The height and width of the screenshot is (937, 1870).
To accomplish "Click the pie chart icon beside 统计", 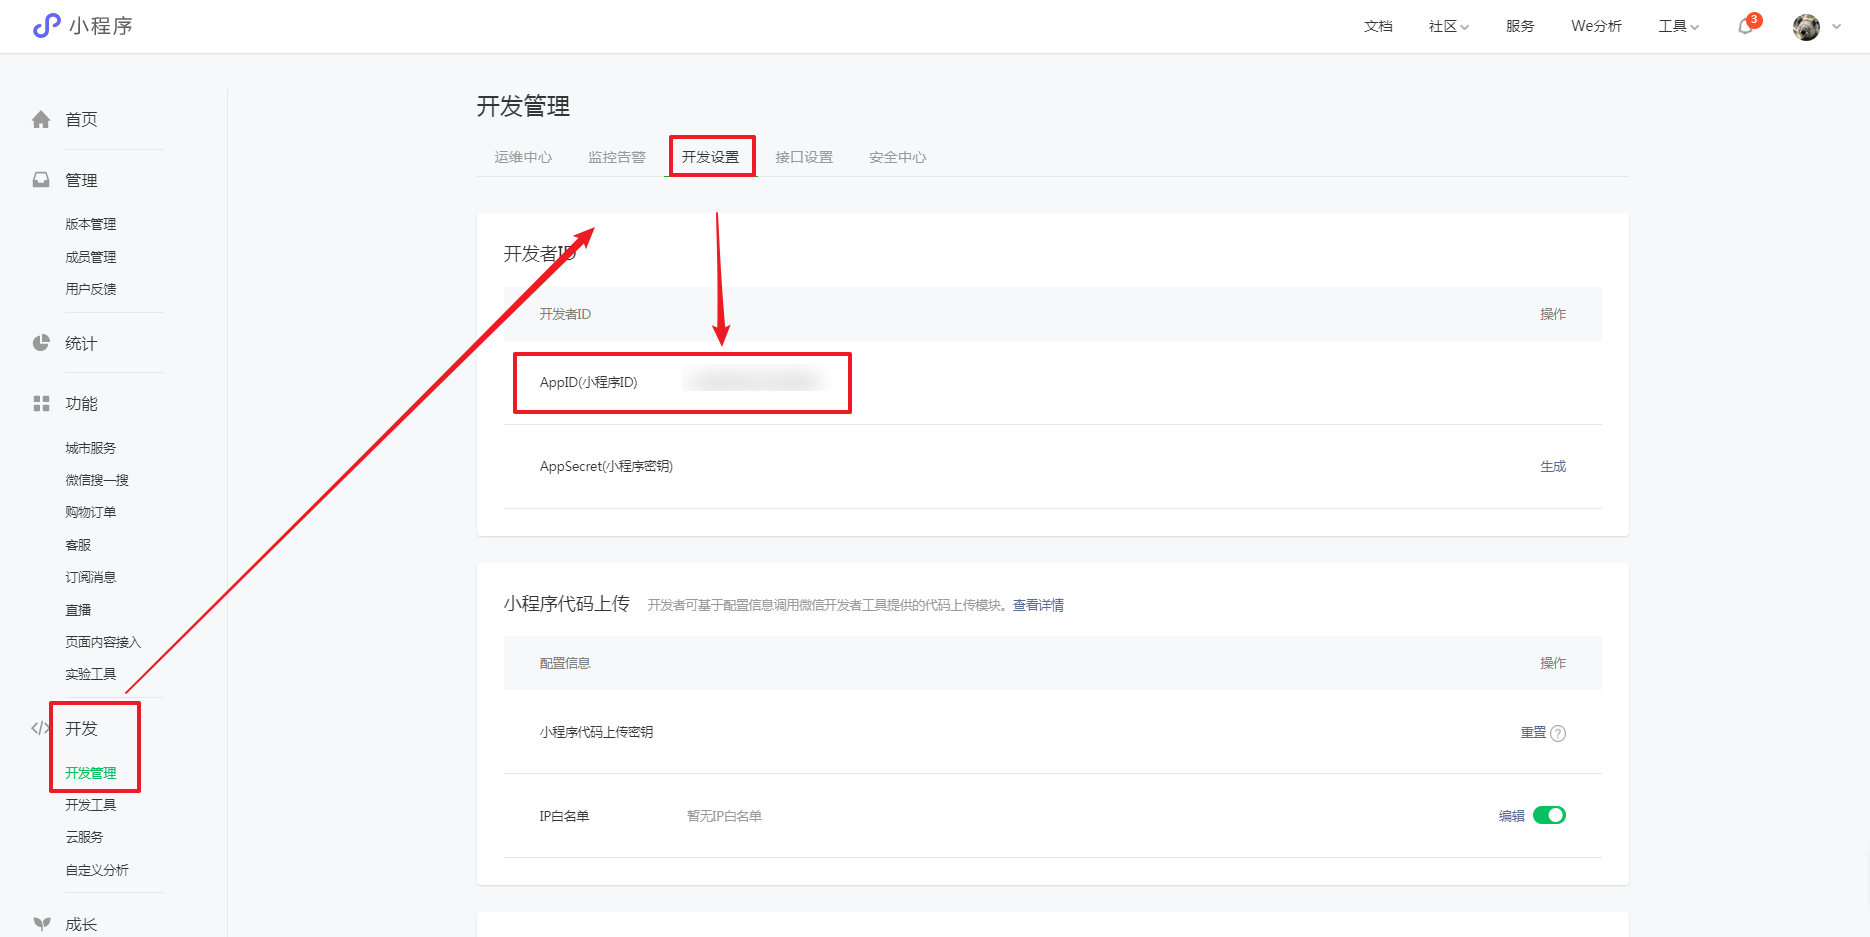I will pos(41,343).
